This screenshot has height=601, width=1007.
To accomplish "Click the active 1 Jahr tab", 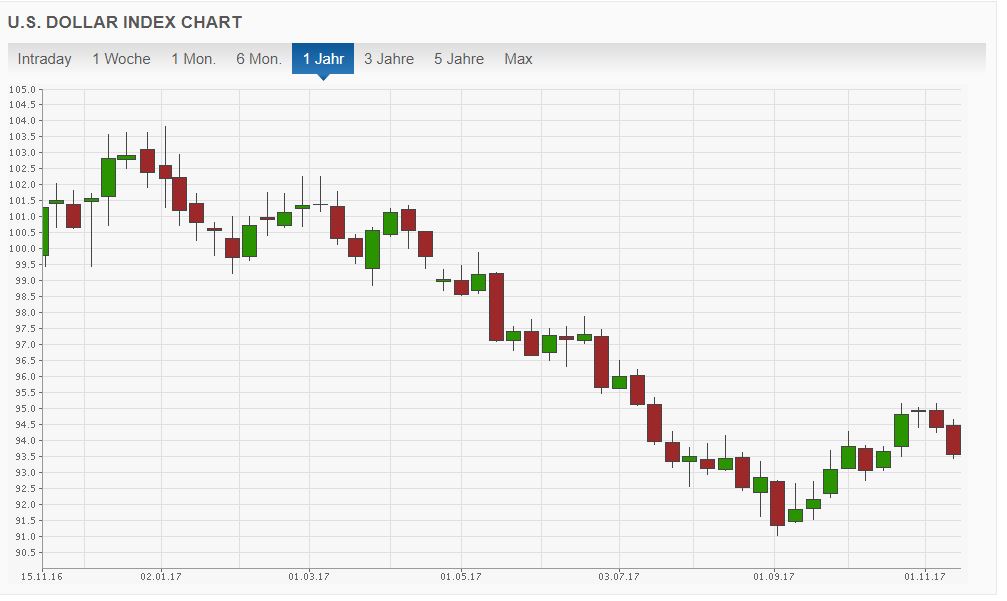I will (x=323, y=59).
